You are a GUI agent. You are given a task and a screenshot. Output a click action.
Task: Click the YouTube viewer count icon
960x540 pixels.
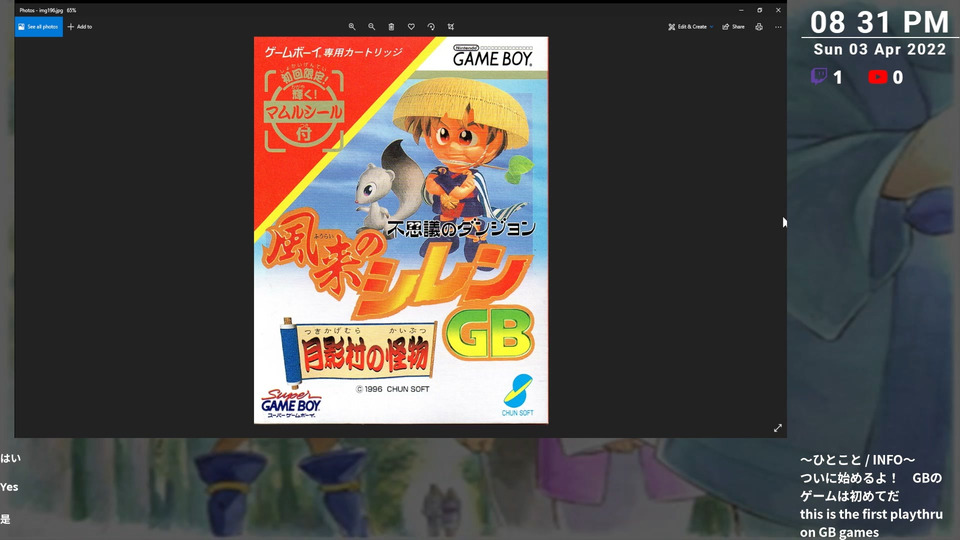877,77
